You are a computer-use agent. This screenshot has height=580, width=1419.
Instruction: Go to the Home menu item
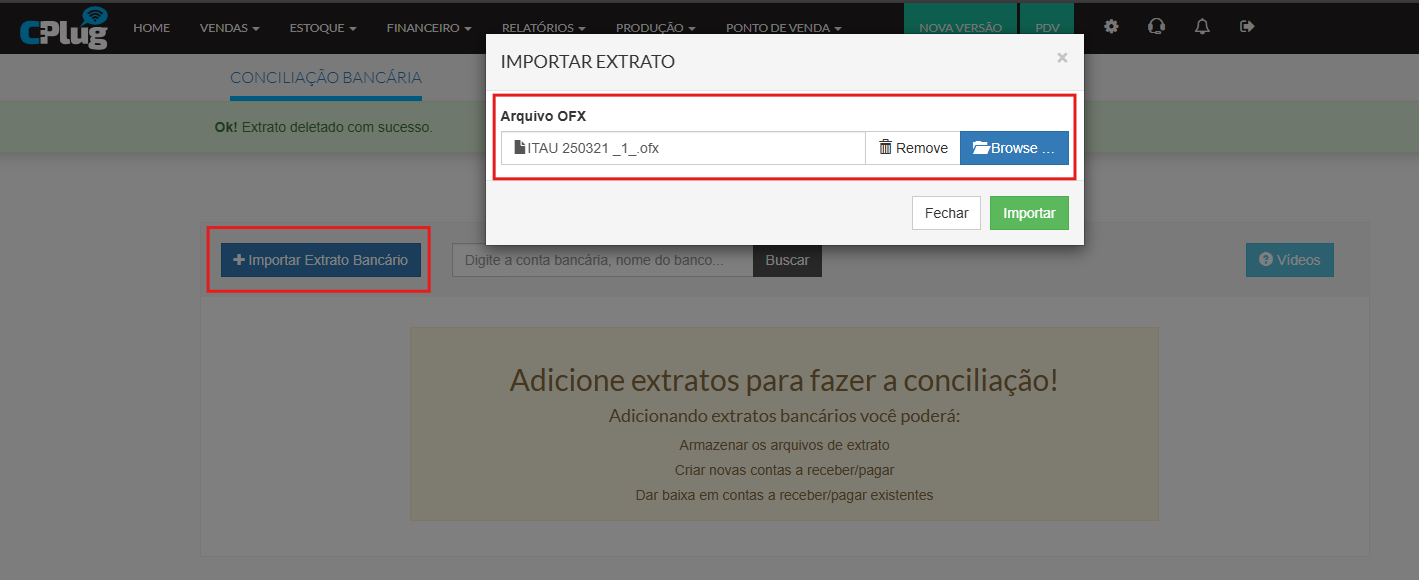pos(151,28)
